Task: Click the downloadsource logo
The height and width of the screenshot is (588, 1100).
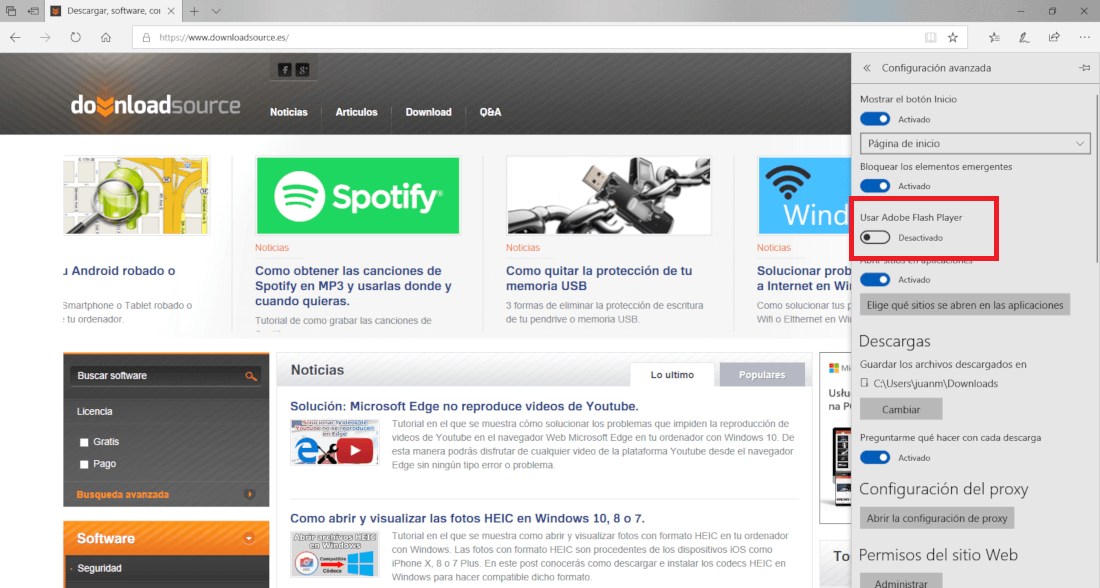Action: [155, 105]
